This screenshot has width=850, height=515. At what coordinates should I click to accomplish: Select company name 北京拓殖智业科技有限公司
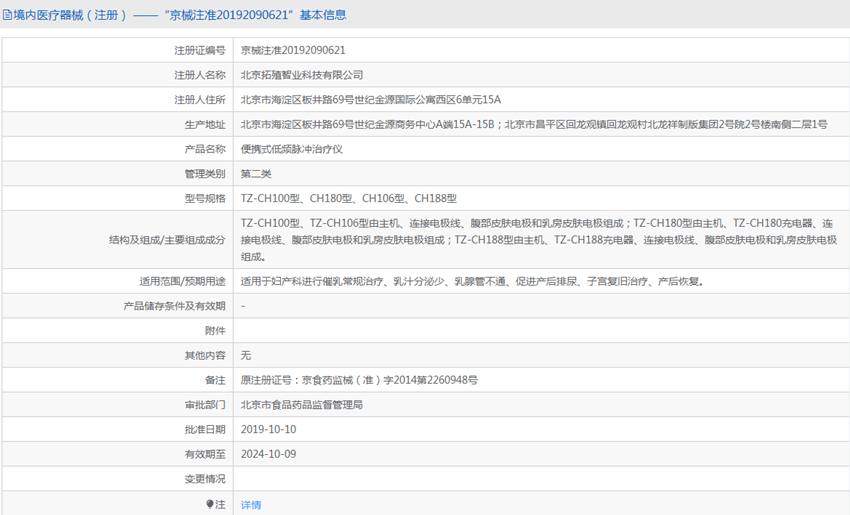click(302, 75)
